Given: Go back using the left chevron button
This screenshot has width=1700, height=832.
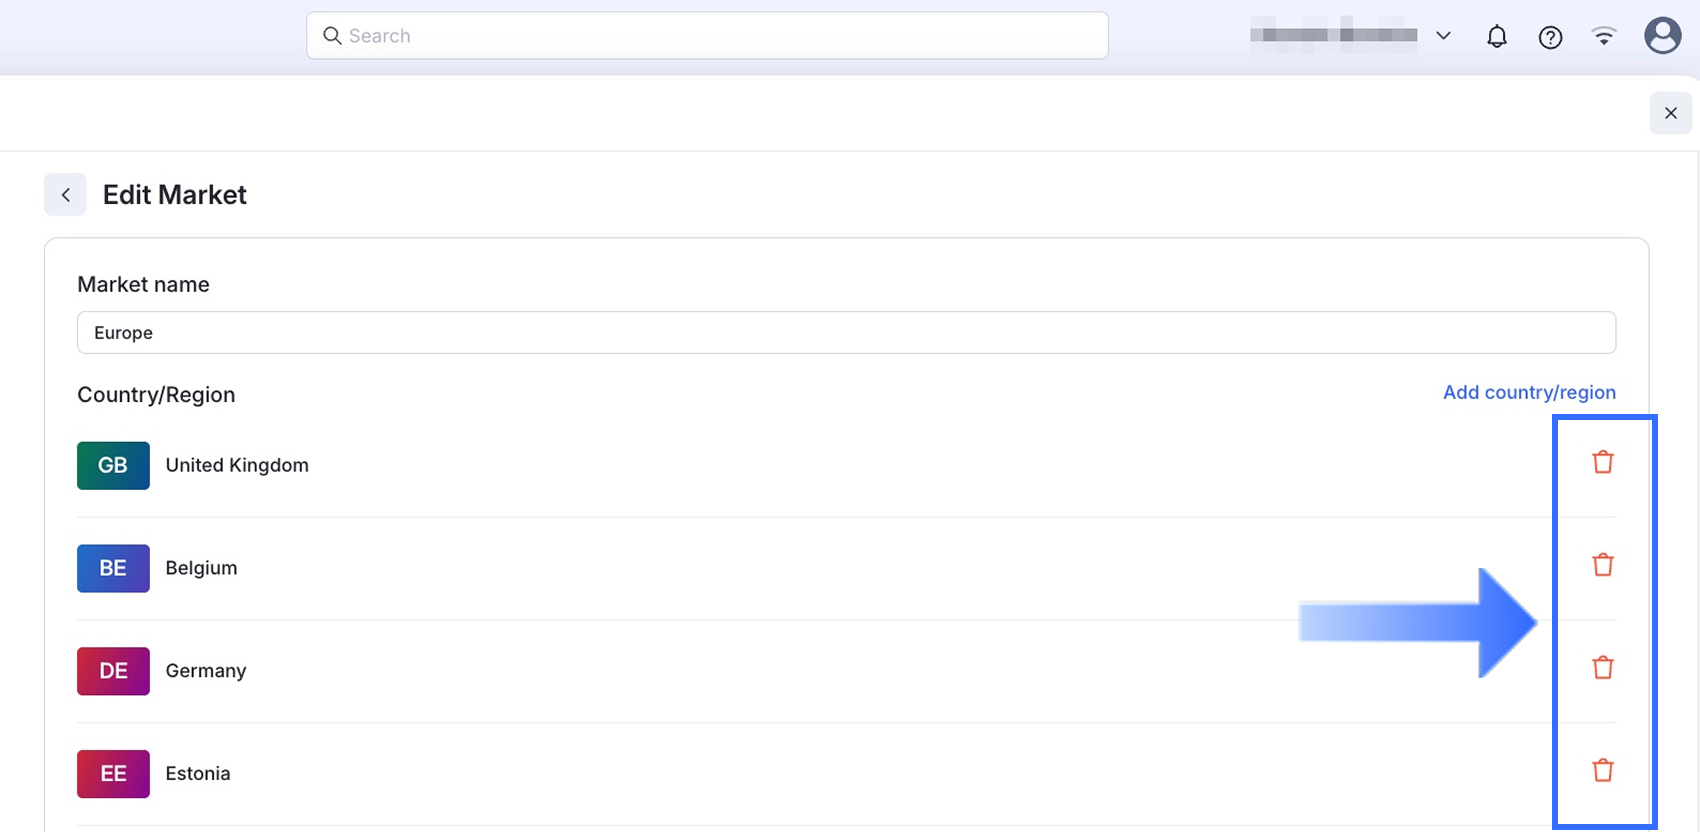Looking at the screenshot, I should click(x=65, y=195).
